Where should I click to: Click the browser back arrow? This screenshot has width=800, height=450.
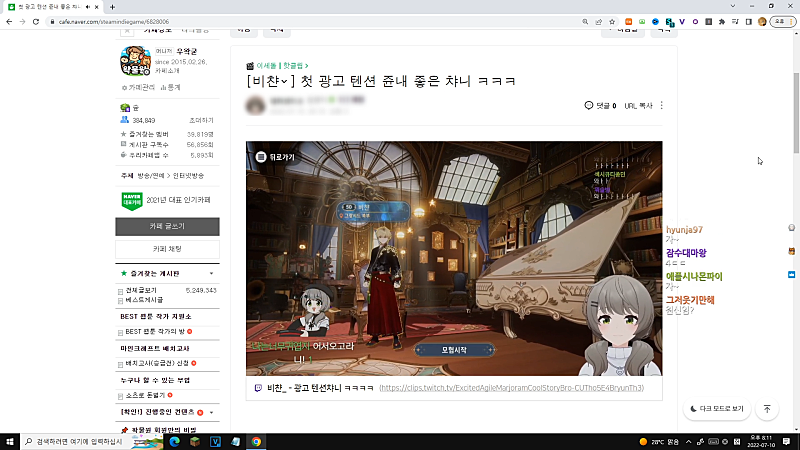pyautogui.click(x=9, y=22)
